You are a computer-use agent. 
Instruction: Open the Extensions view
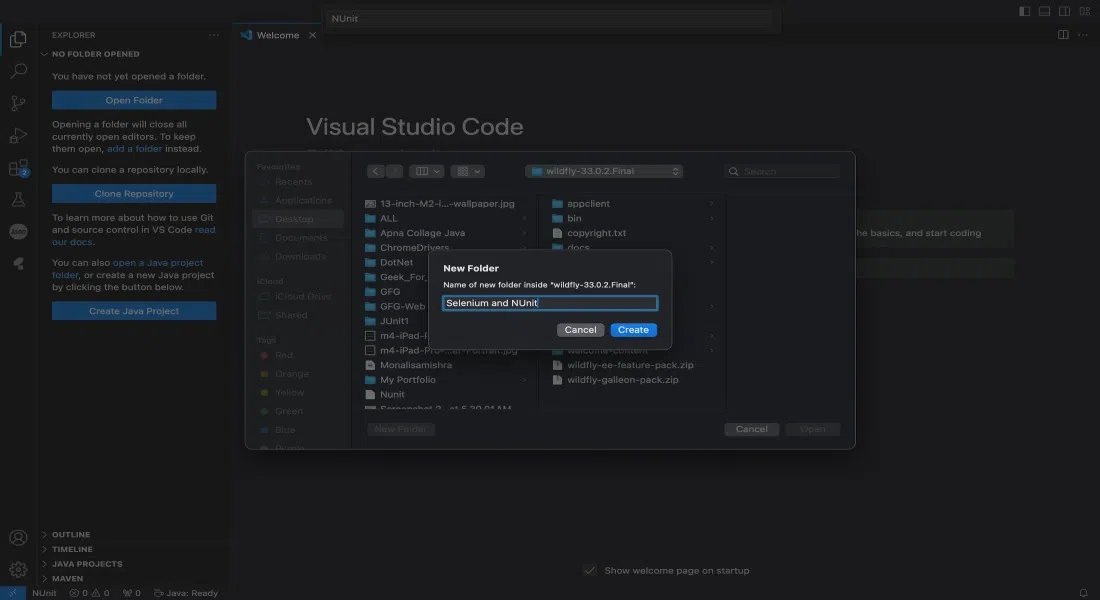click(x=18, y=168)
